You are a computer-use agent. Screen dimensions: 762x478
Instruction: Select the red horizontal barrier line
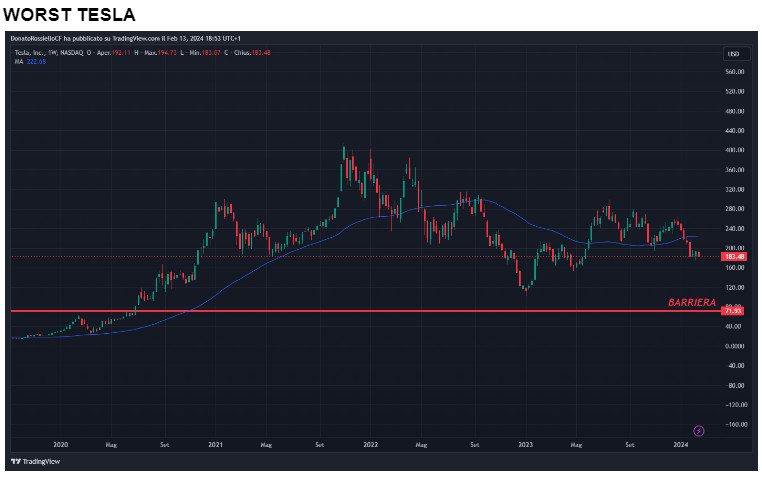365,311
